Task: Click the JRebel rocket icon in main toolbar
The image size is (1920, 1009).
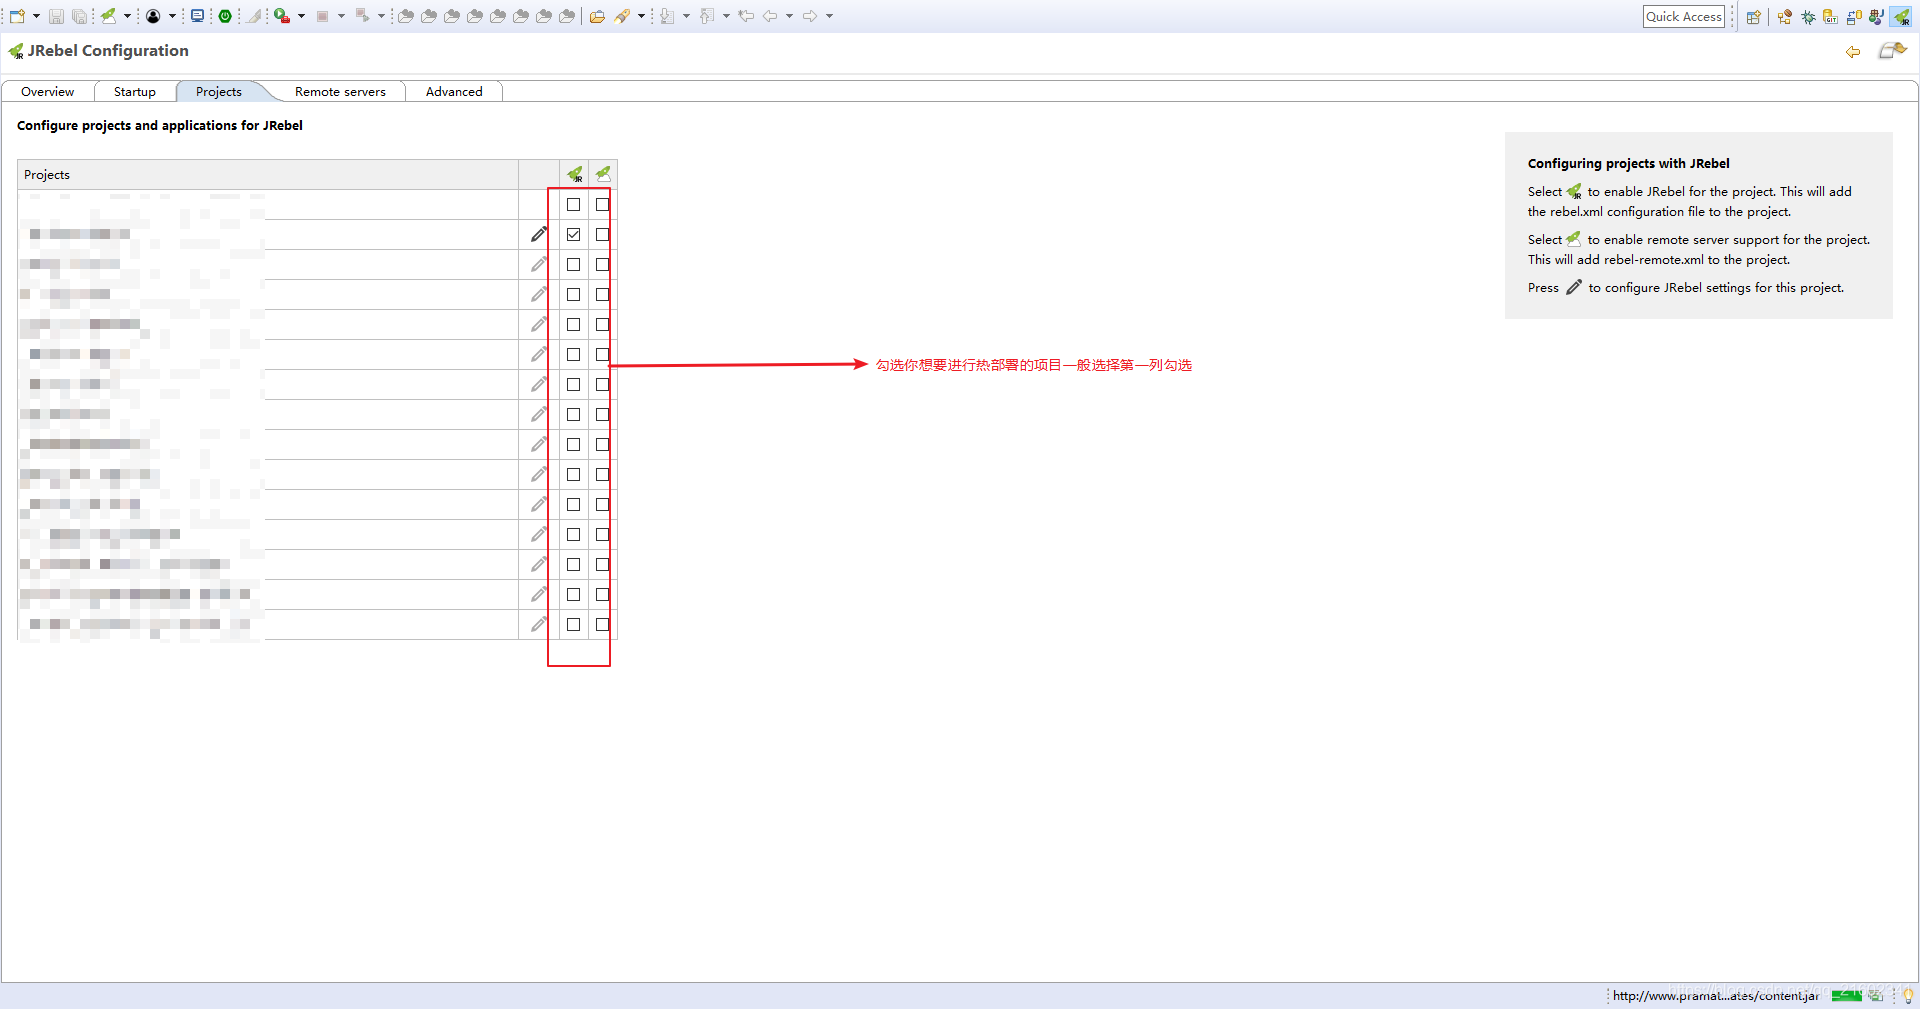Action: [108, 16]
